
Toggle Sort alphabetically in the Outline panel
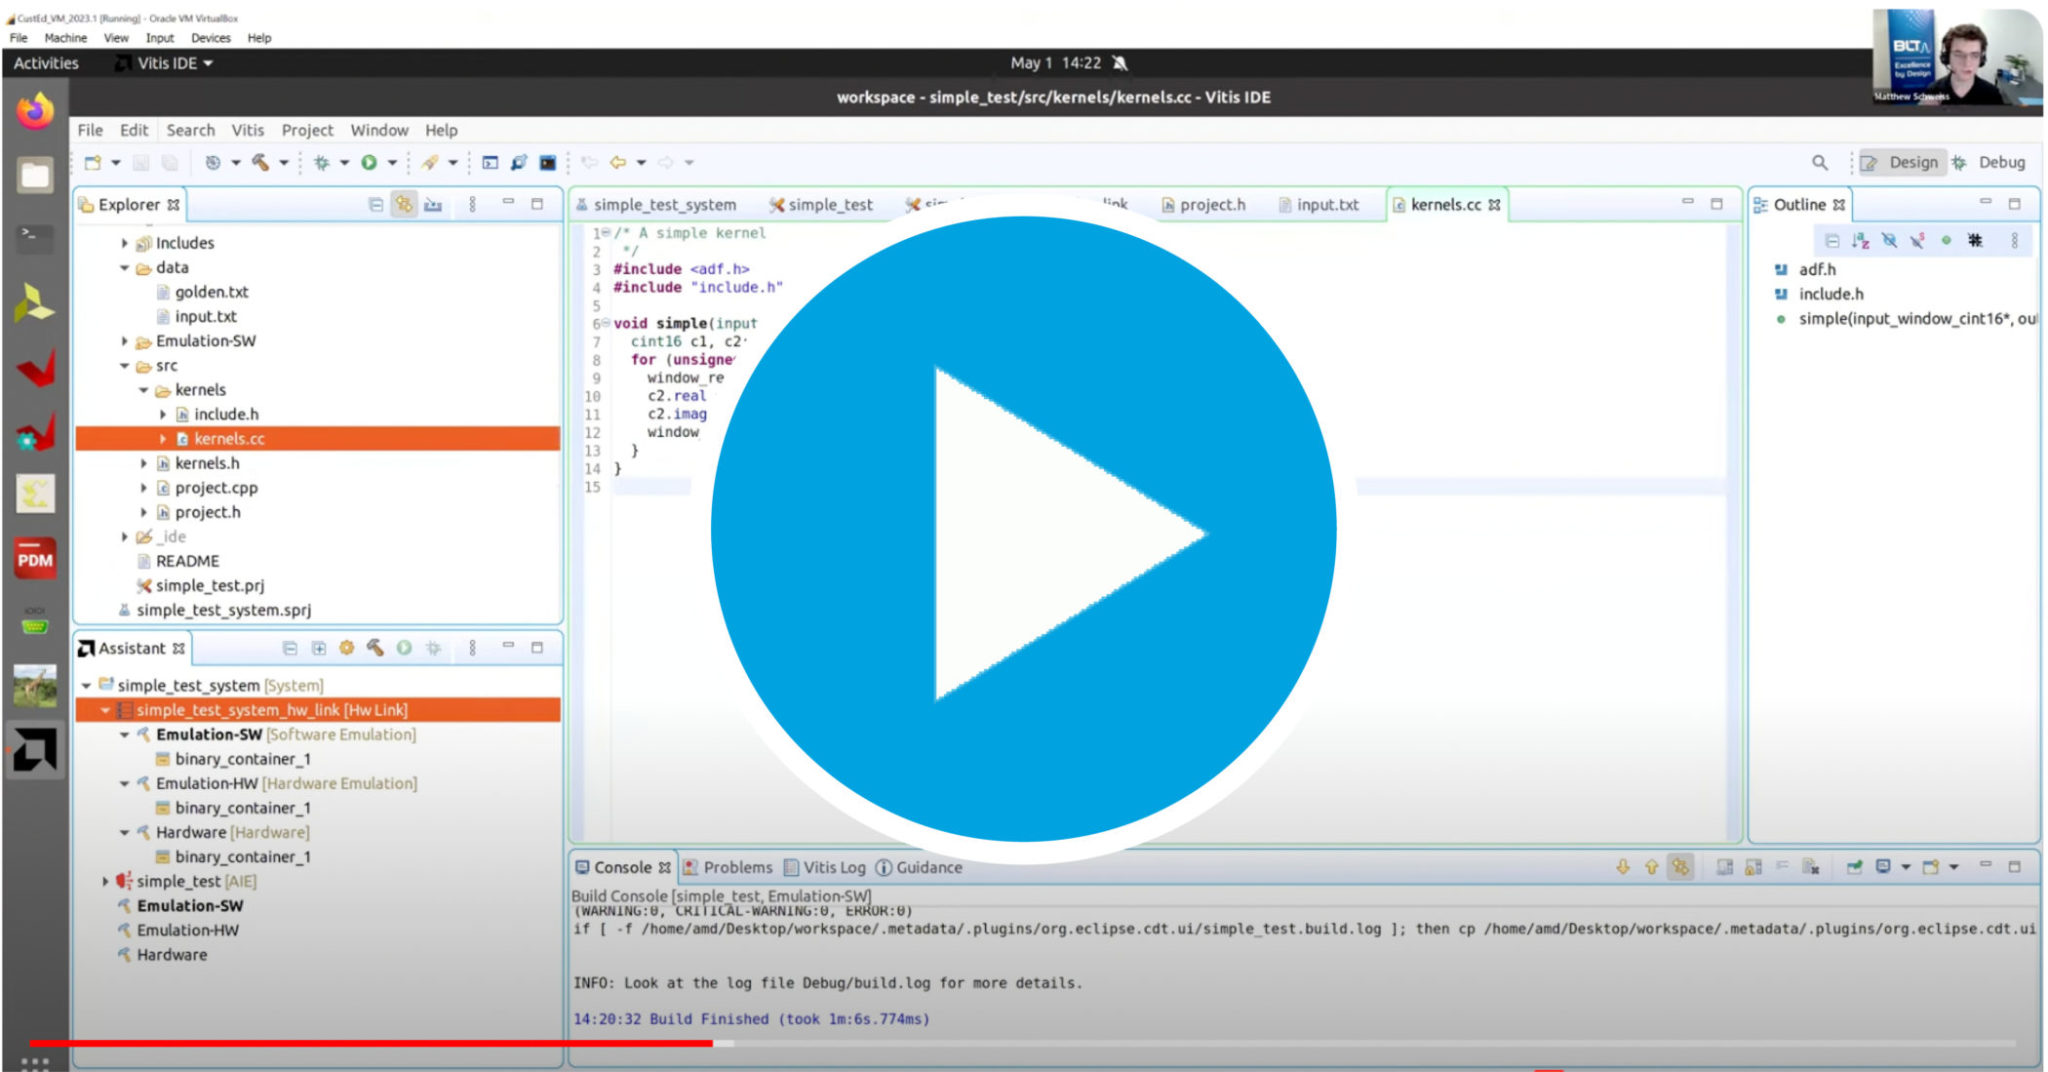[1860, 240]
